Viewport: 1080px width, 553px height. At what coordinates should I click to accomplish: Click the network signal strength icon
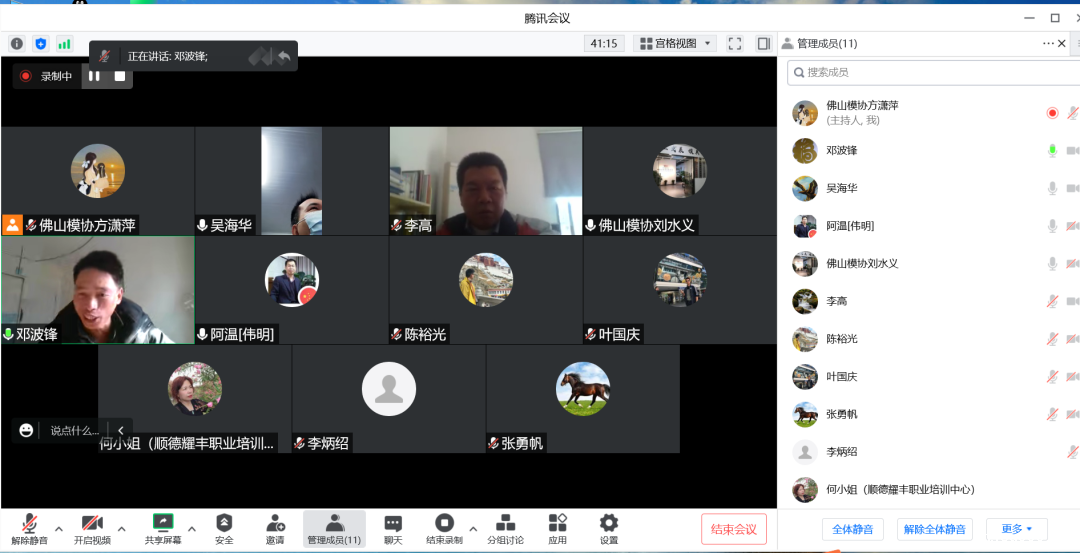coord(64,44)
